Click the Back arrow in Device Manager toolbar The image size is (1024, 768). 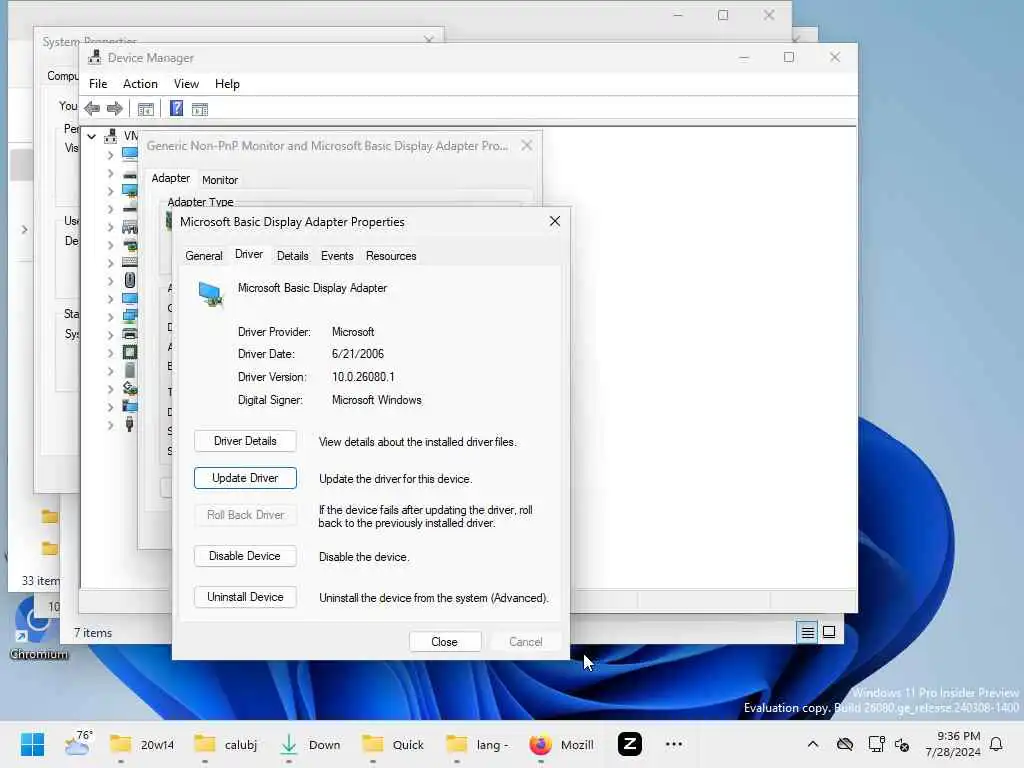[x=92, y=108]
